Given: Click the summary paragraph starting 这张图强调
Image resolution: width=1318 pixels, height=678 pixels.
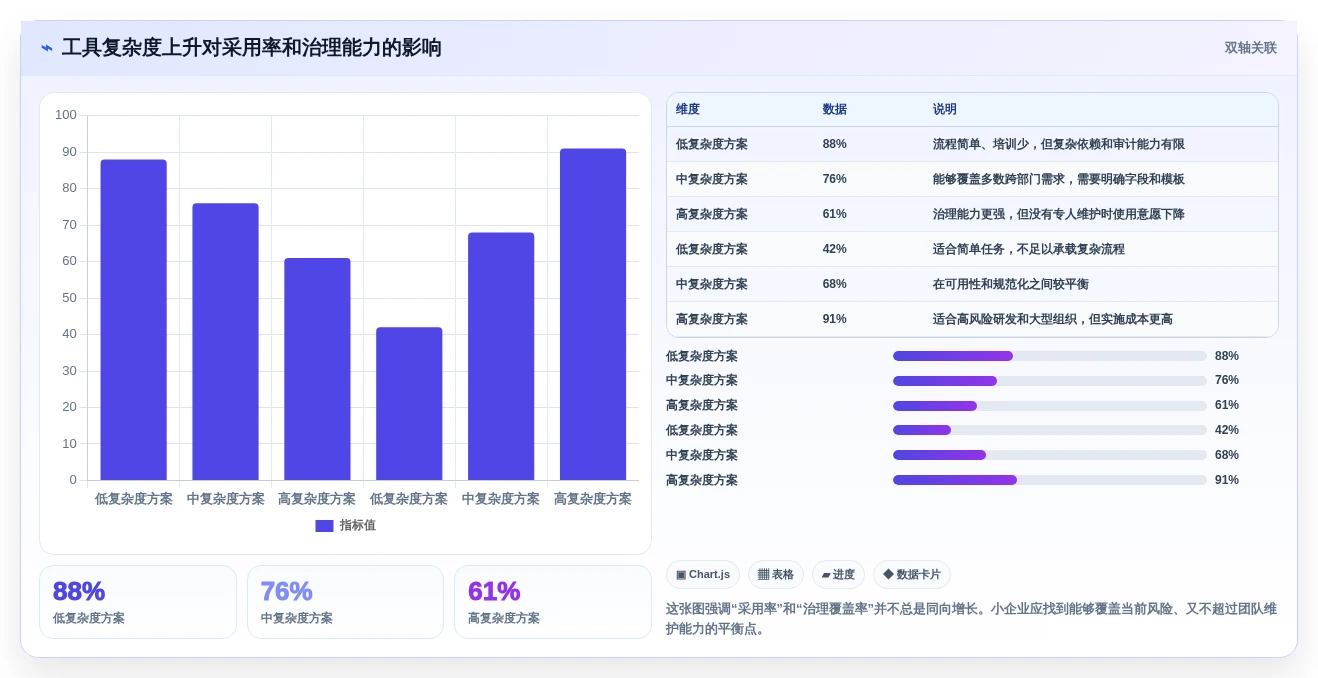Looking at the screenshot, I should (x=971, y=619).
